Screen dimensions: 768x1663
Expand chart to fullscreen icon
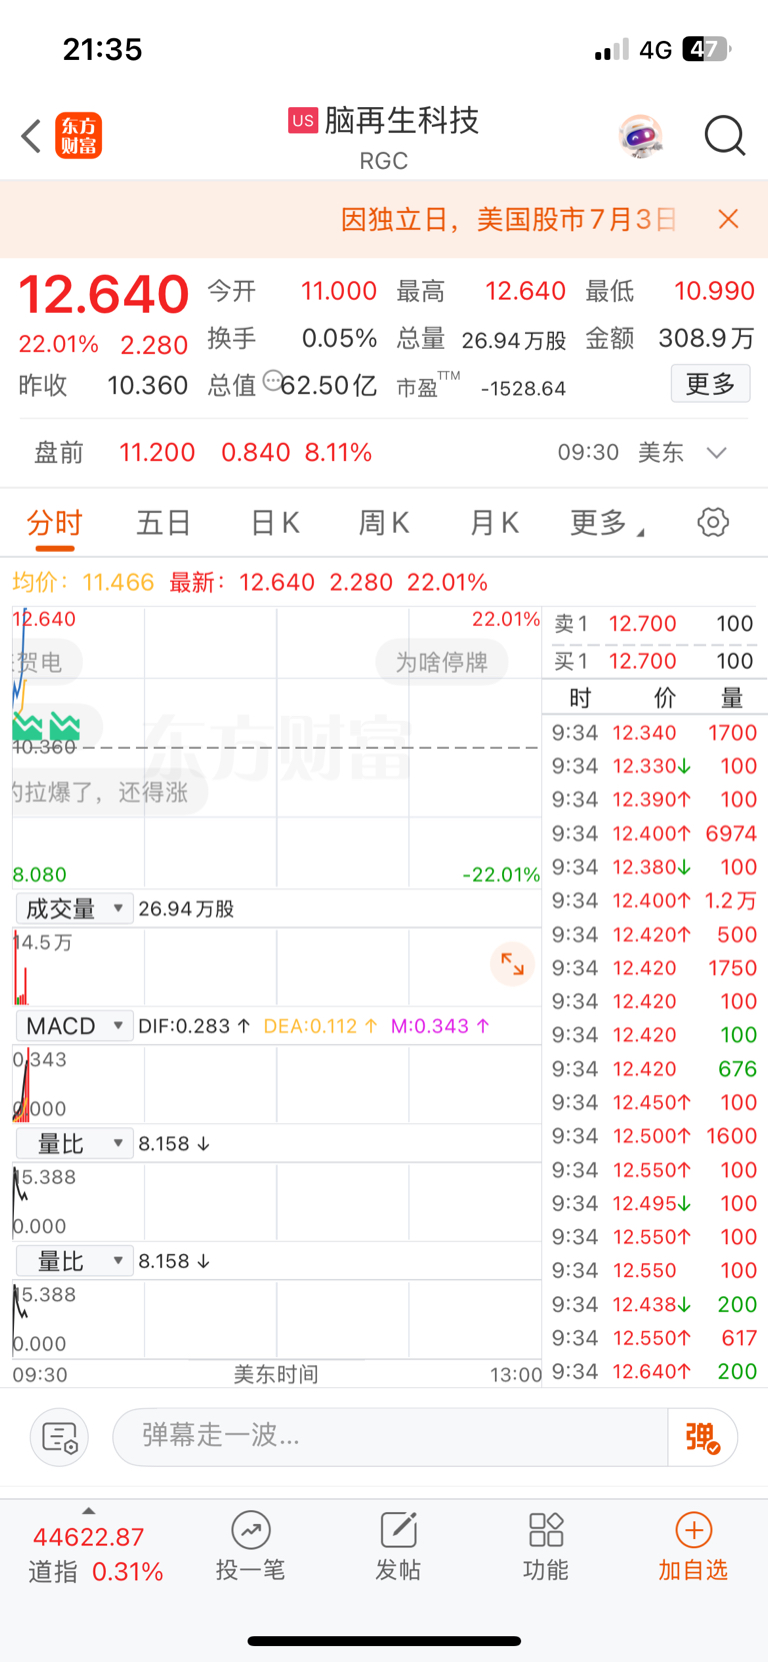(x=512, y=964)
